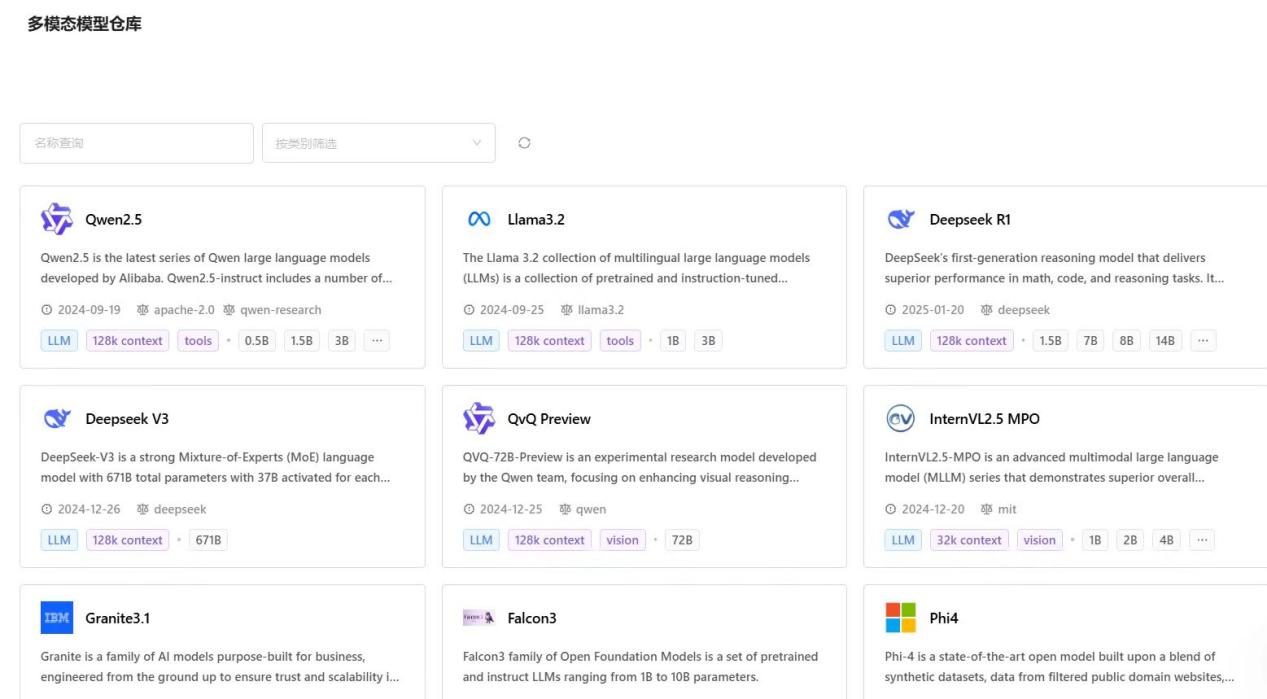Image resolution: width=1267 pixels, height=699 pixels.
Task: Click the tools tag on Llama3.2 card
Action: (620, 341)
